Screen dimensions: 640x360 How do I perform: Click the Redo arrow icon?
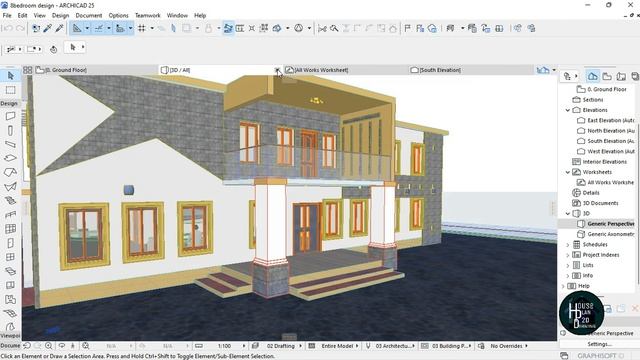click(20, 28)
